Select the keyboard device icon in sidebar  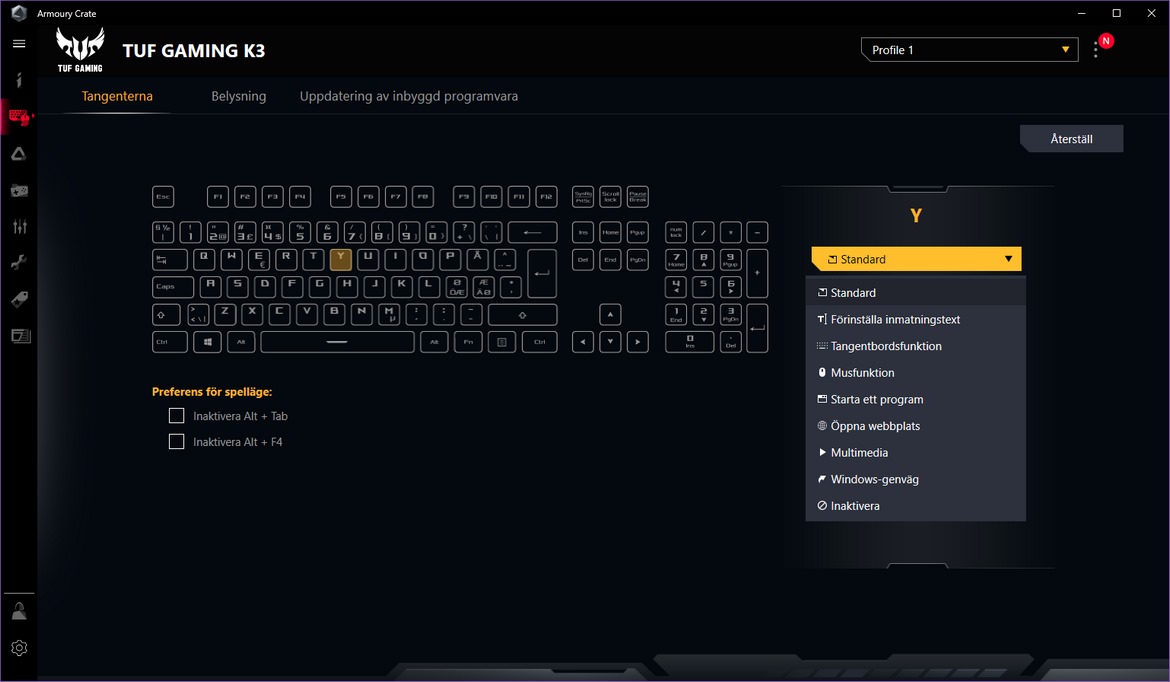point(19,116)
